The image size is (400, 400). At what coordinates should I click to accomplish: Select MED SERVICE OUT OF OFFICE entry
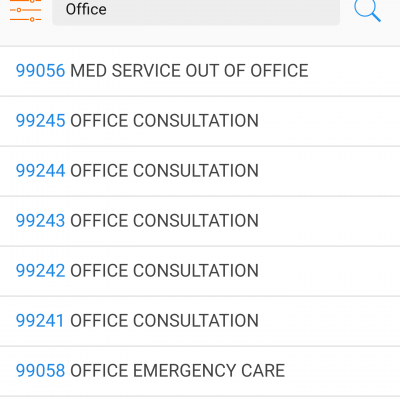pos(189,71)
